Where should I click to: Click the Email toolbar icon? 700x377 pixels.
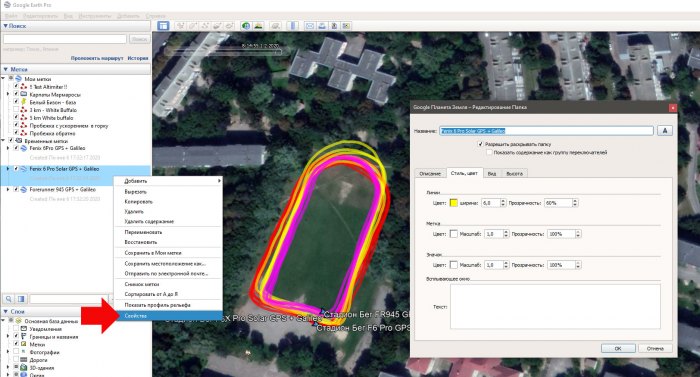click(309, 26)
